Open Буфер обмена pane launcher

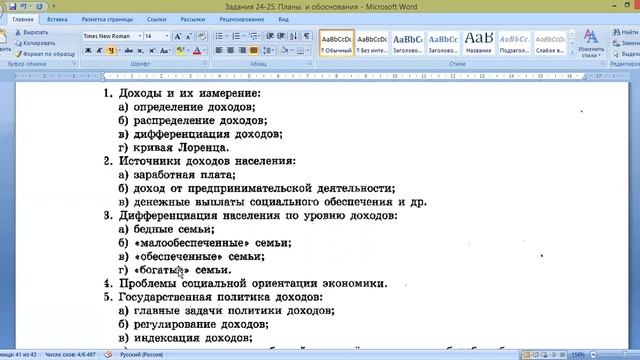[x=74, y=64]
